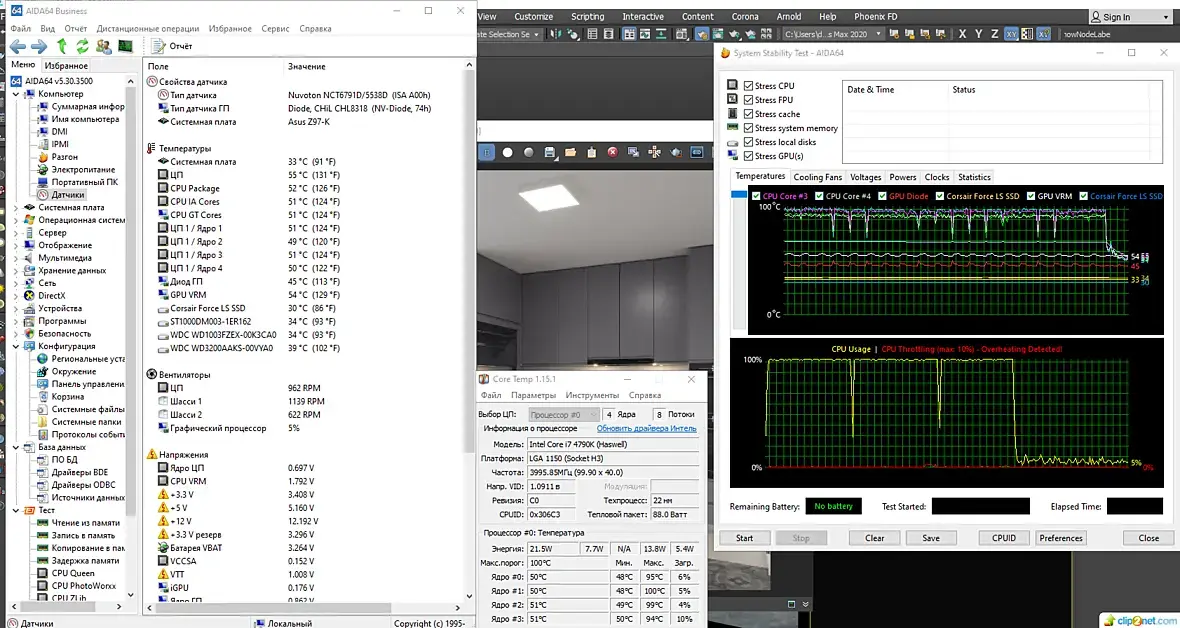This screenshot has width=1180, height=628.
Task: Disable the GPU Diode graph checkbox
Action: point(882,196)
